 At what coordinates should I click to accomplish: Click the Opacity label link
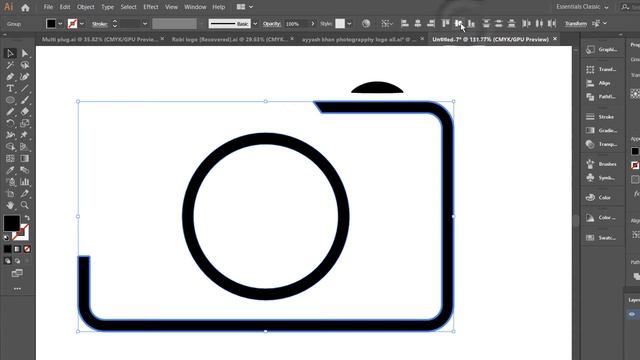[x=271, y=24]
